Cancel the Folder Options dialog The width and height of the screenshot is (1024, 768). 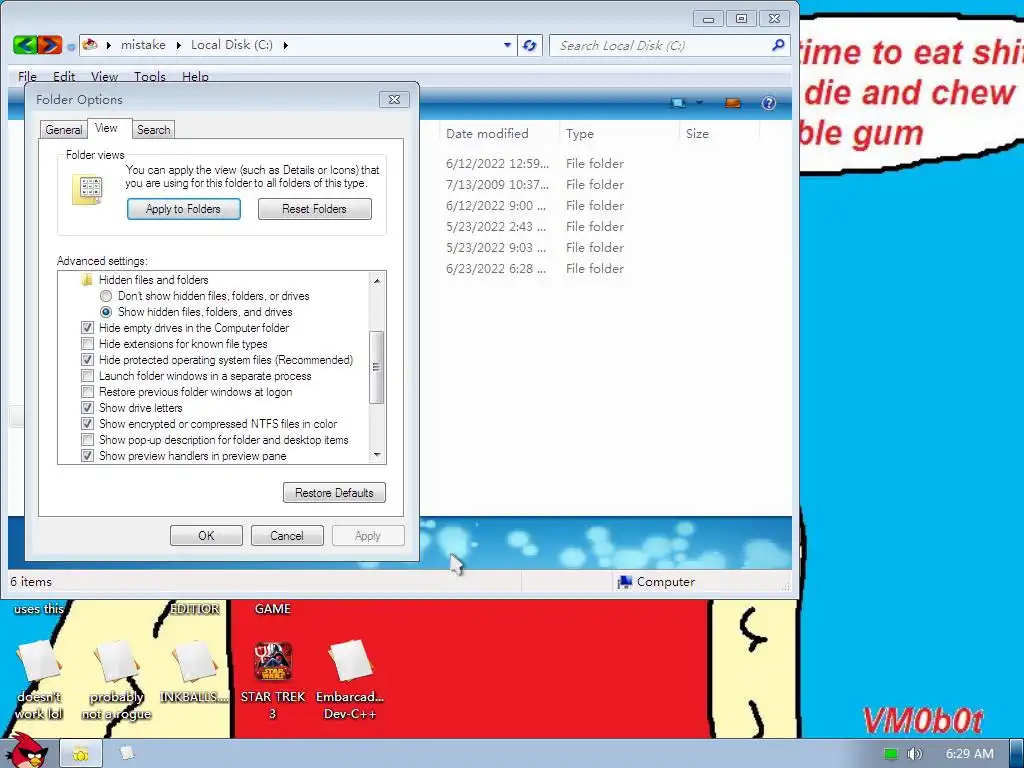tap(287, 536)
